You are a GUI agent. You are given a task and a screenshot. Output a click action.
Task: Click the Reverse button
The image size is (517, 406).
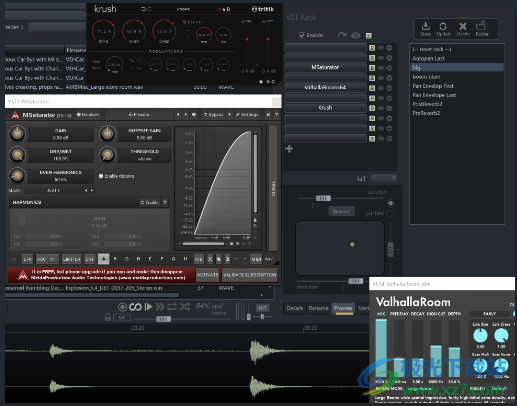click(x=341, y=211)
